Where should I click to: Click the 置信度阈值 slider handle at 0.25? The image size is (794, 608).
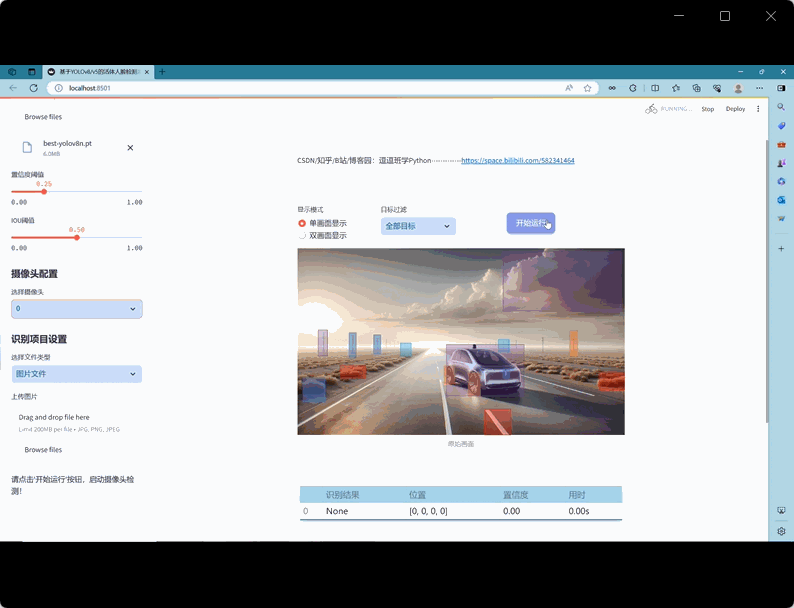click(x=44, y=192)
